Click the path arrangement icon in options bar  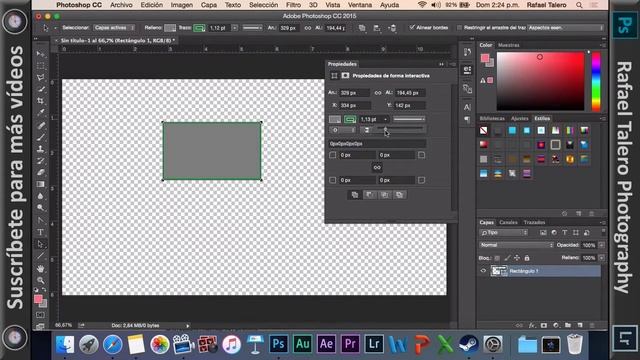tap(392, 28)
